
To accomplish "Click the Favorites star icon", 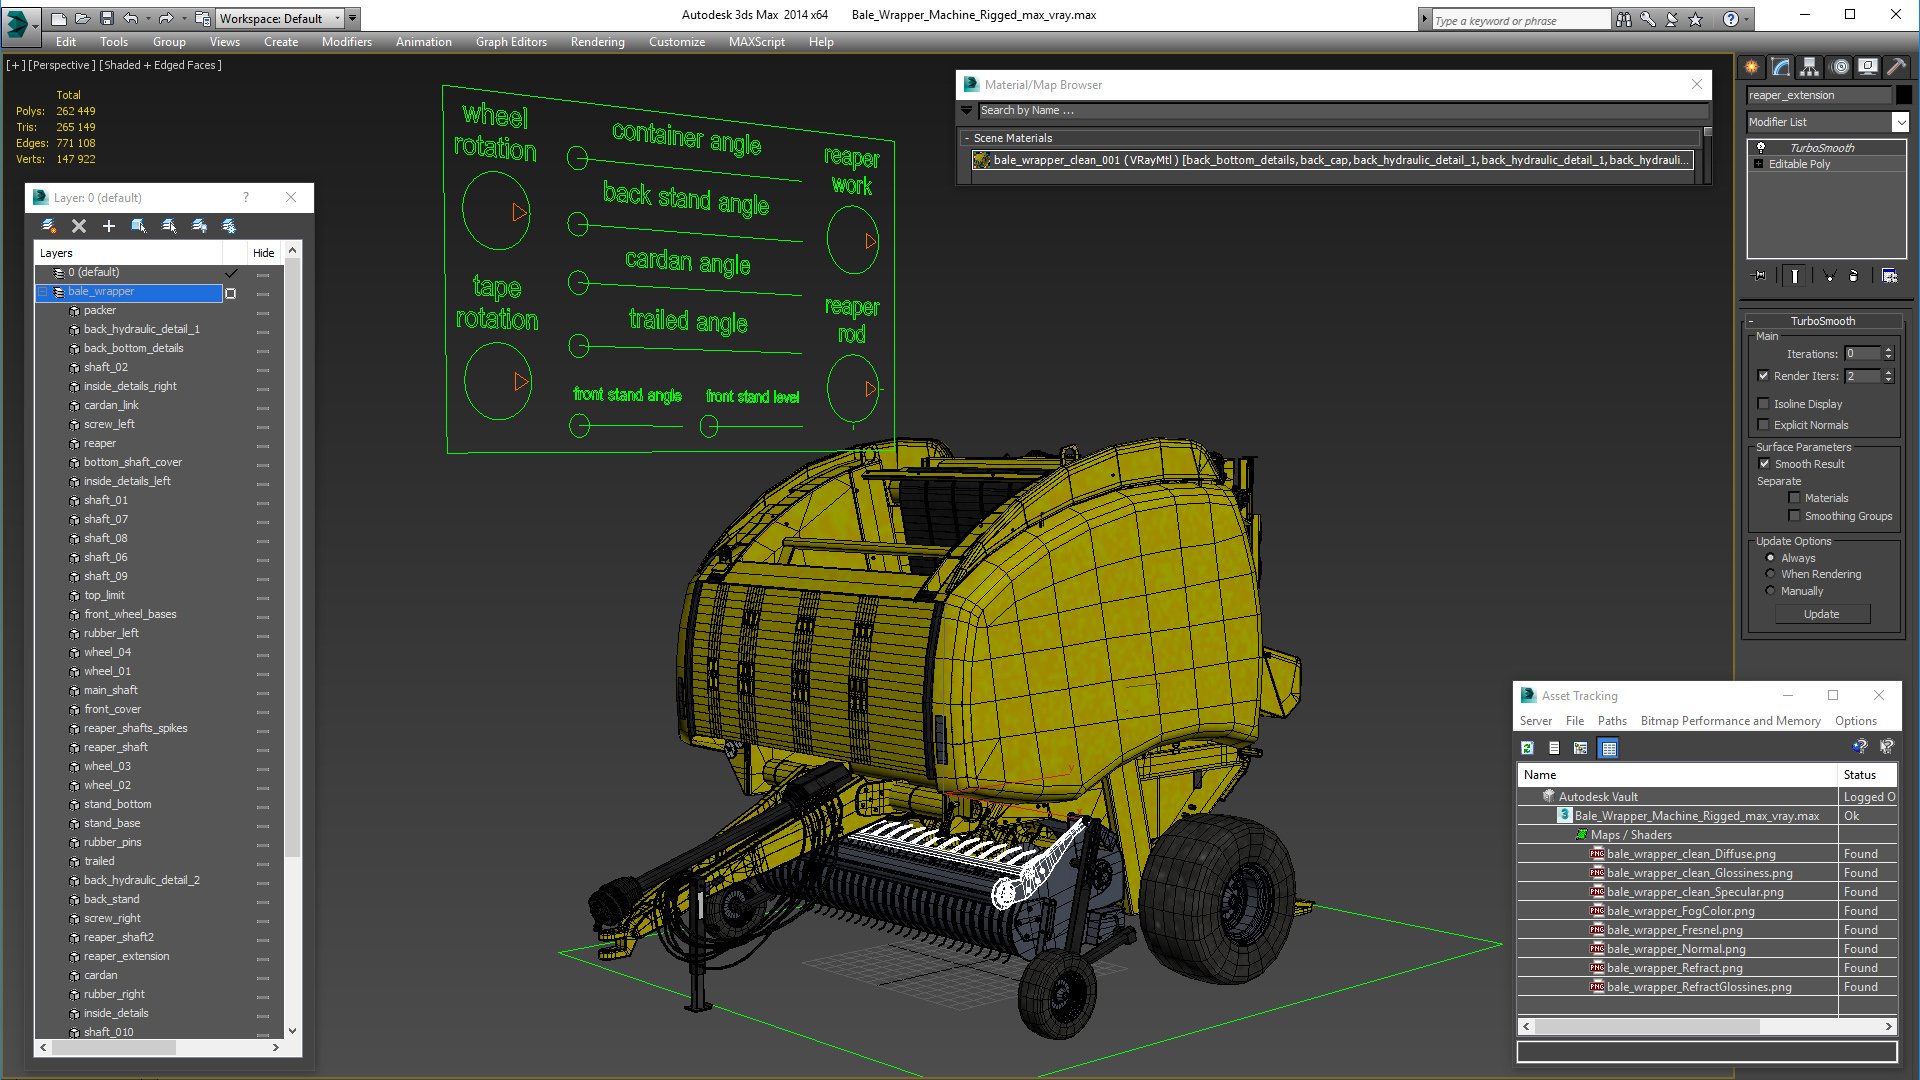I will [x=1696, y=19].
